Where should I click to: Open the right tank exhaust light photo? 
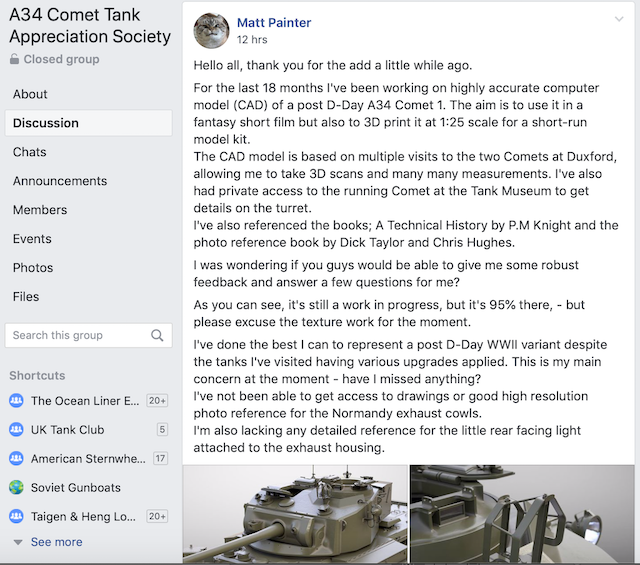[x=519, y=514]
